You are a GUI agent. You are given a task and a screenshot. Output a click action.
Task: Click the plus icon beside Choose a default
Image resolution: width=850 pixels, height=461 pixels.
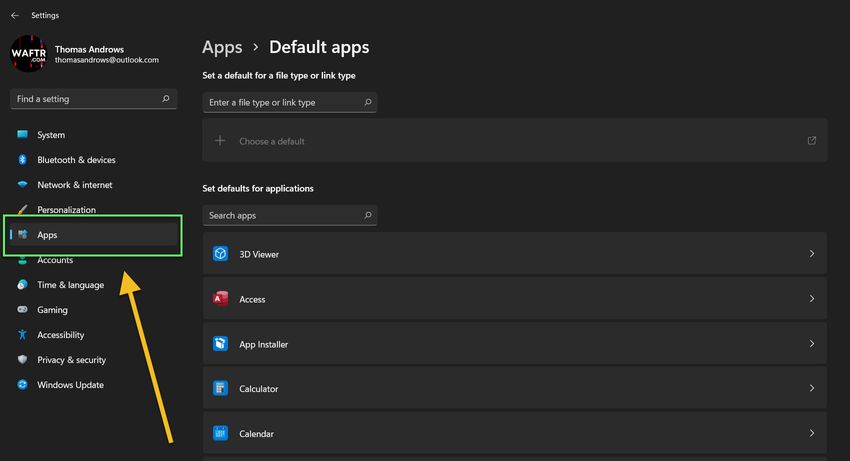[220, 141]
